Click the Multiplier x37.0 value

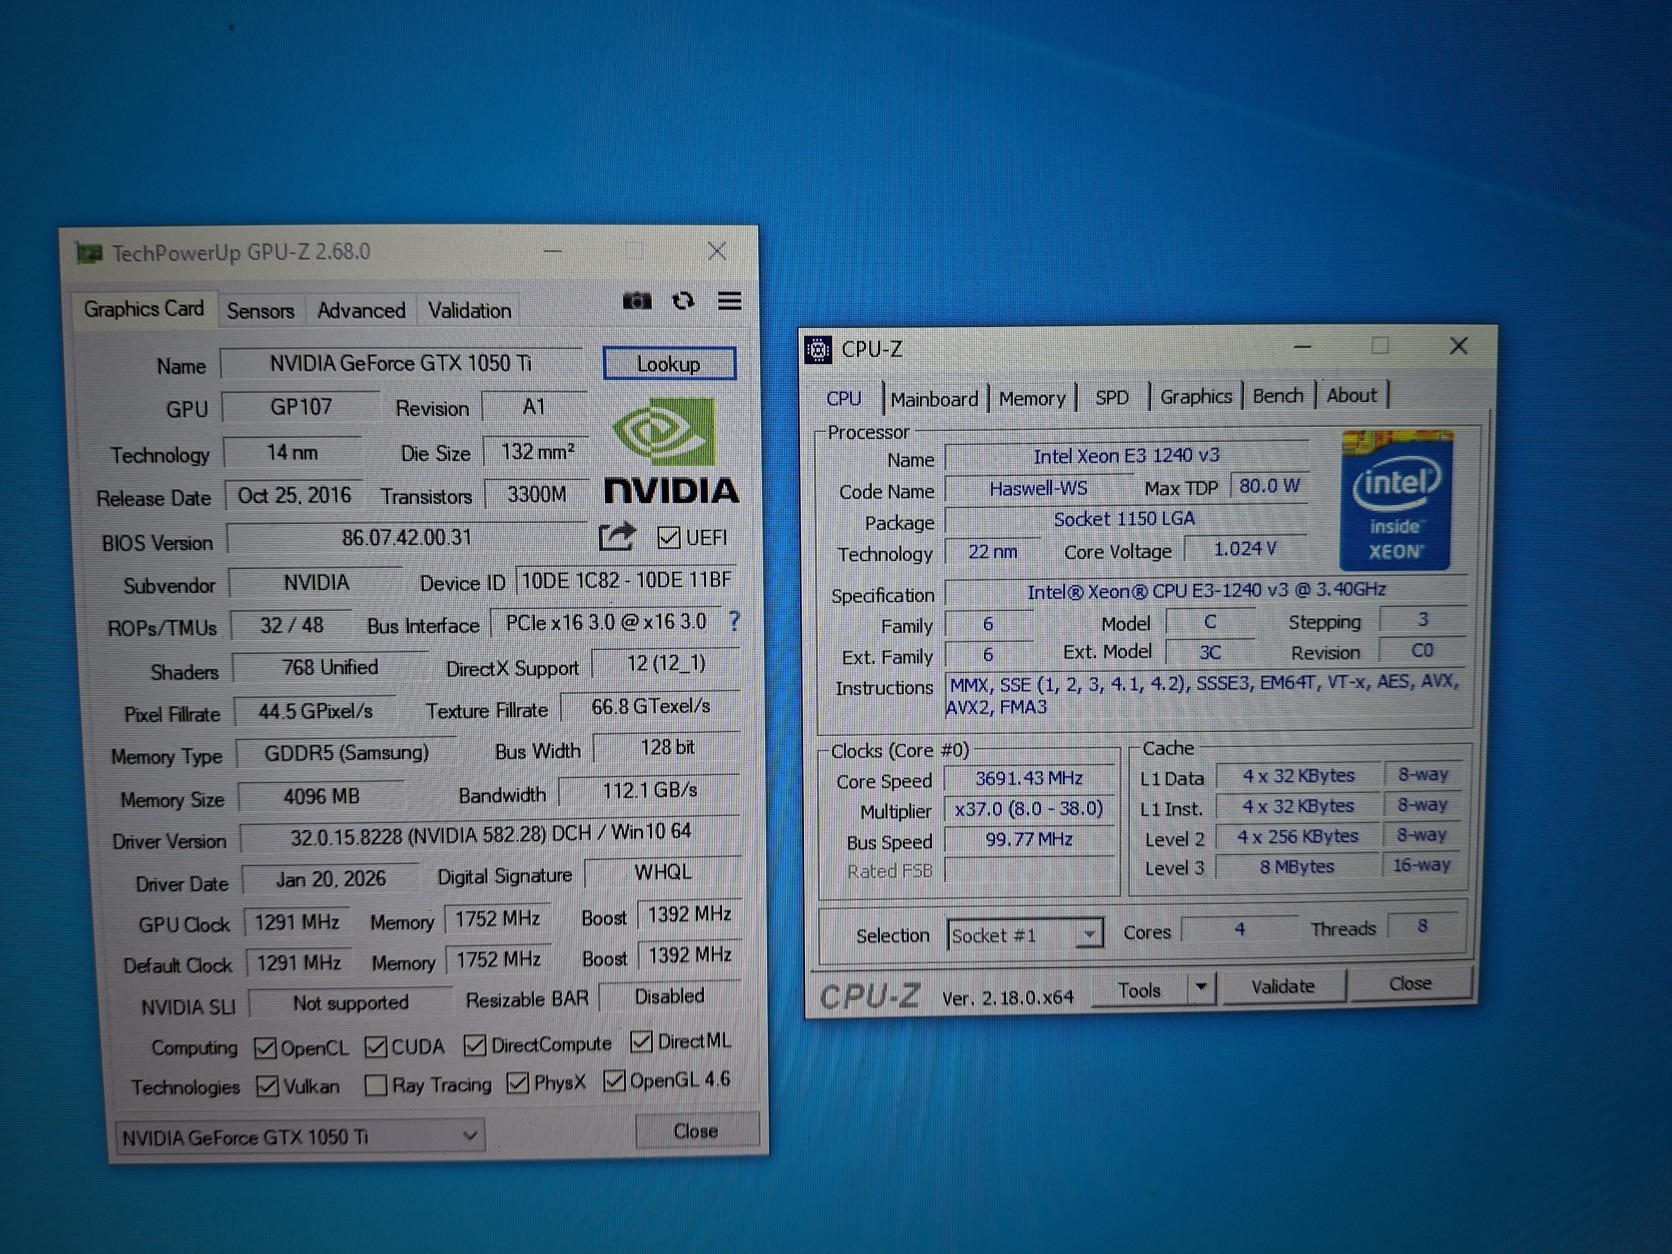[x=1029, y=809]
